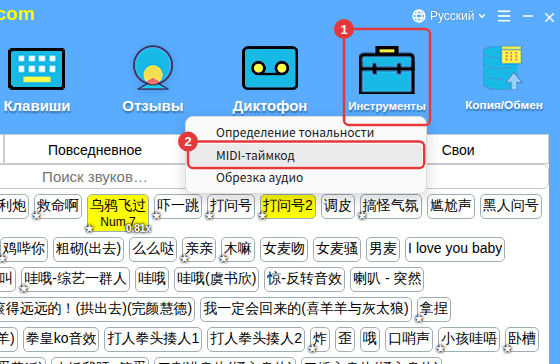The image size is (560, 364).
Task: Open the Инструменты toolbox icon
Action: (387, 70)
